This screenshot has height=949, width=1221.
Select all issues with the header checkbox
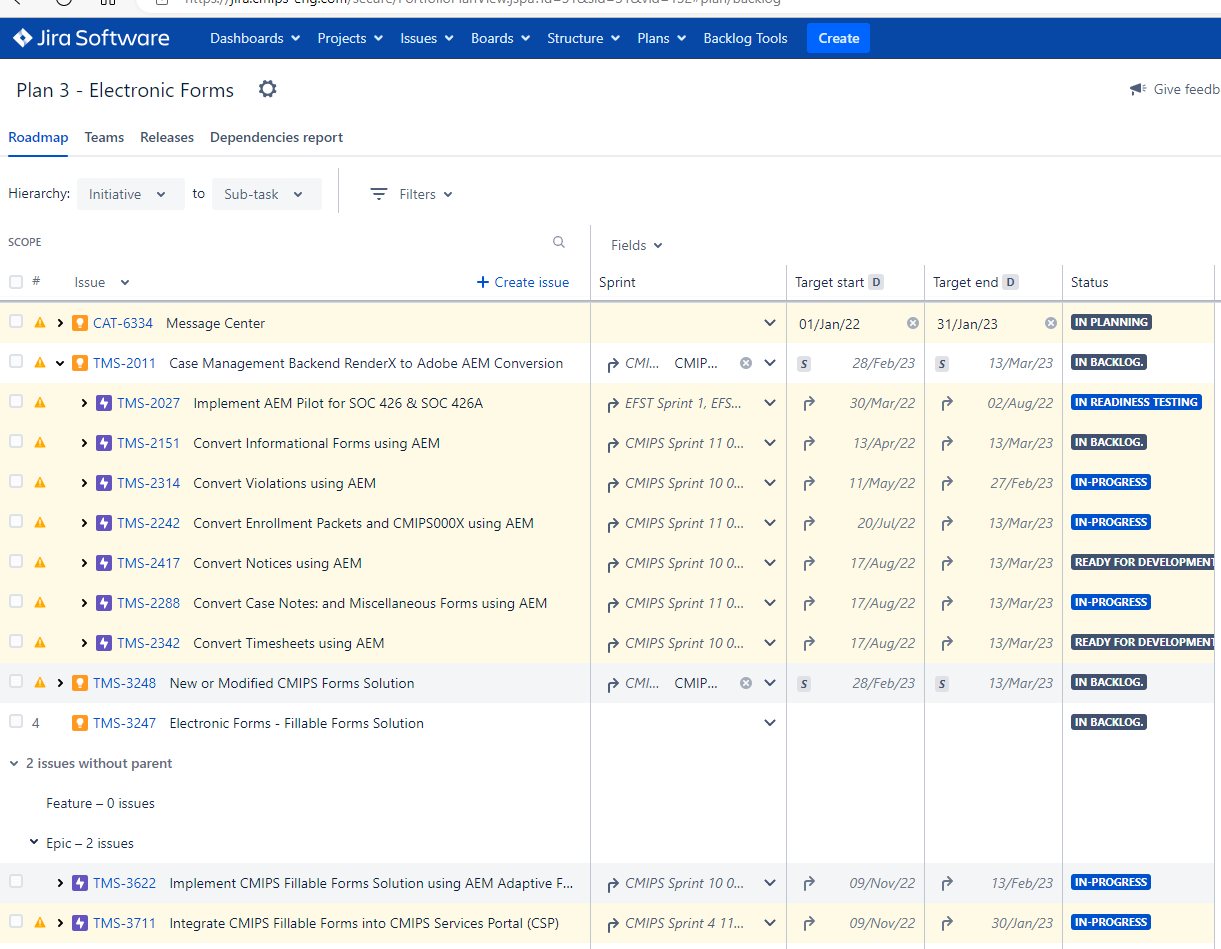(15, 281)
